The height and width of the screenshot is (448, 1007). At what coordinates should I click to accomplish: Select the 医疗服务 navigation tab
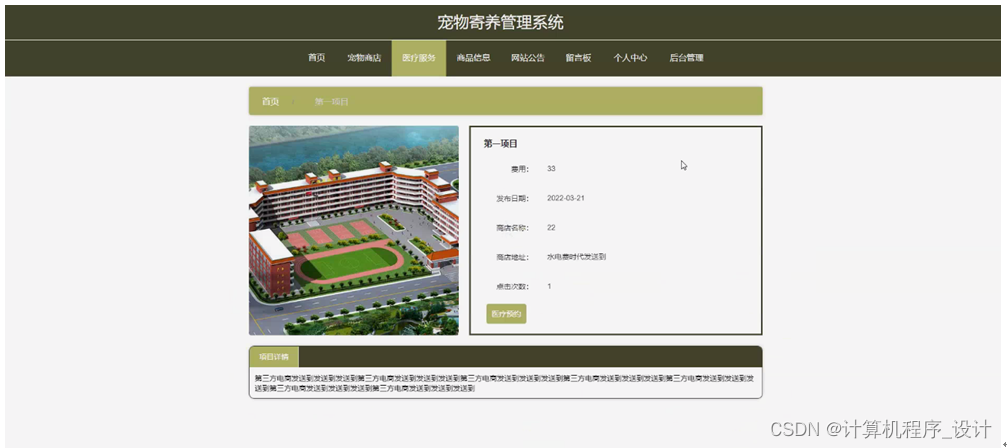pyautogui.click(x=419, y=58)
